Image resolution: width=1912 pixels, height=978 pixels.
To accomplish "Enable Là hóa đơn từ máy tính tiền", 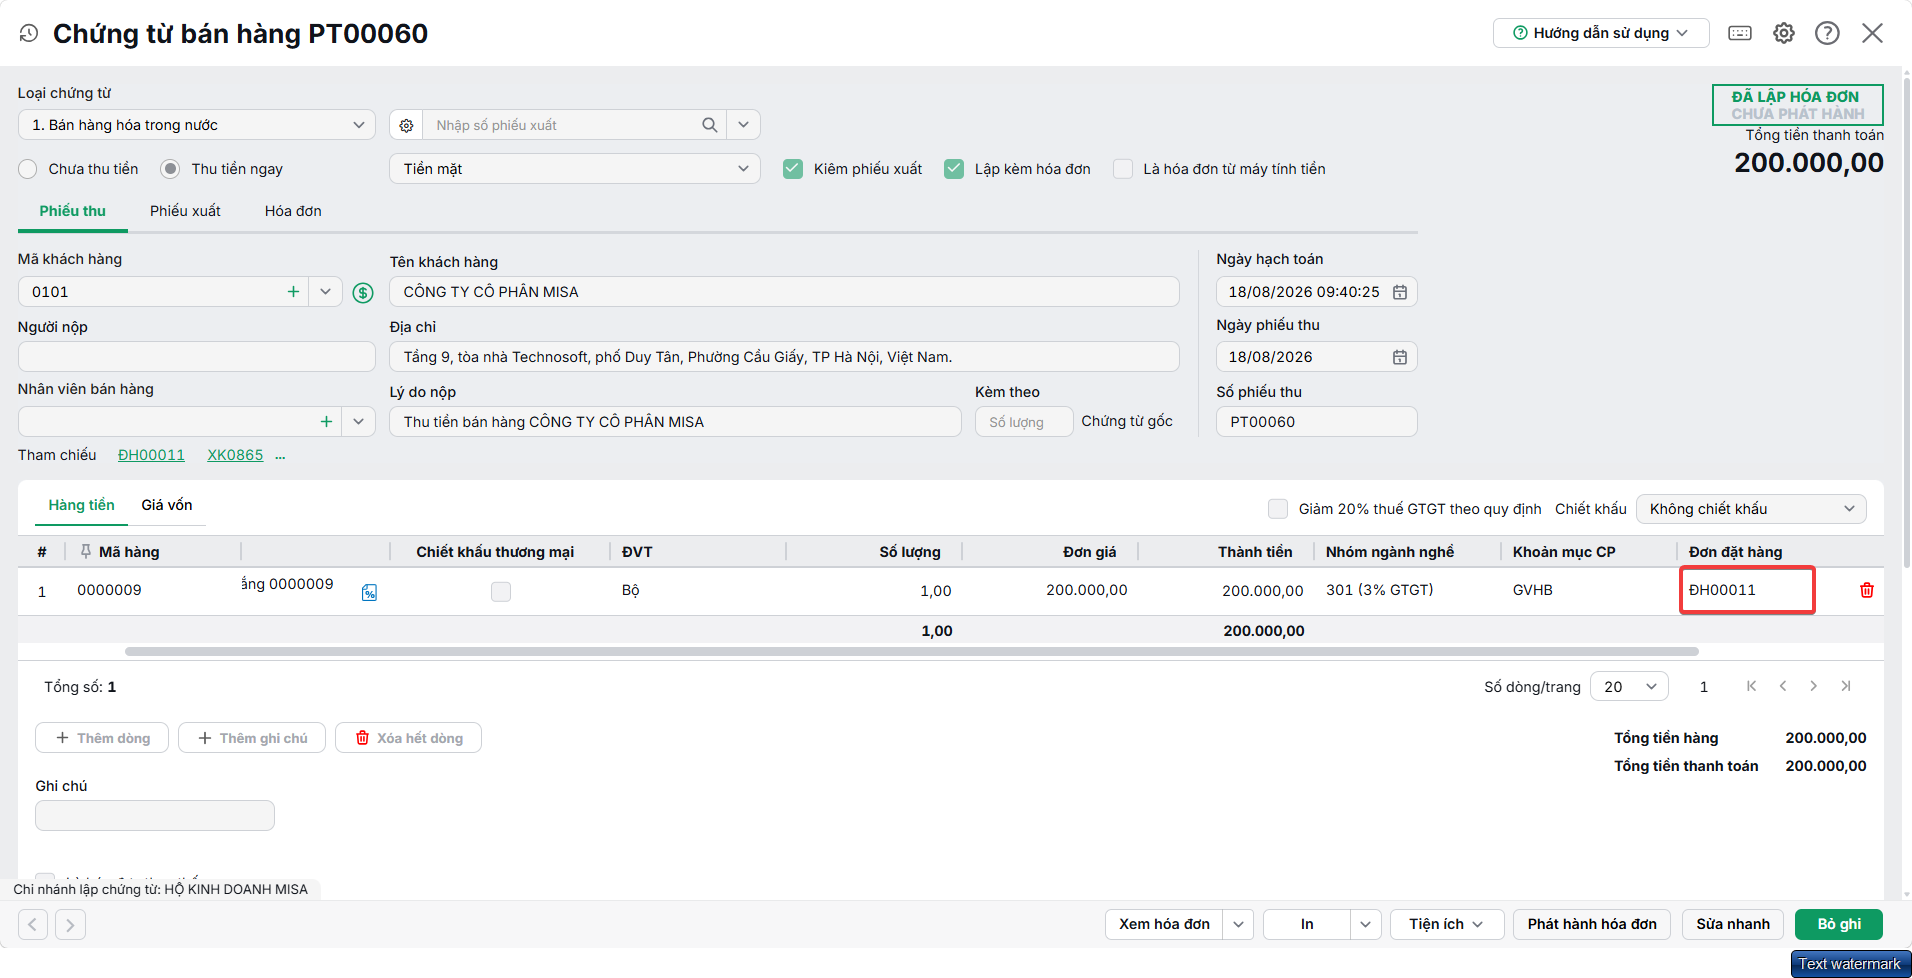I will tap(1123, 169).
